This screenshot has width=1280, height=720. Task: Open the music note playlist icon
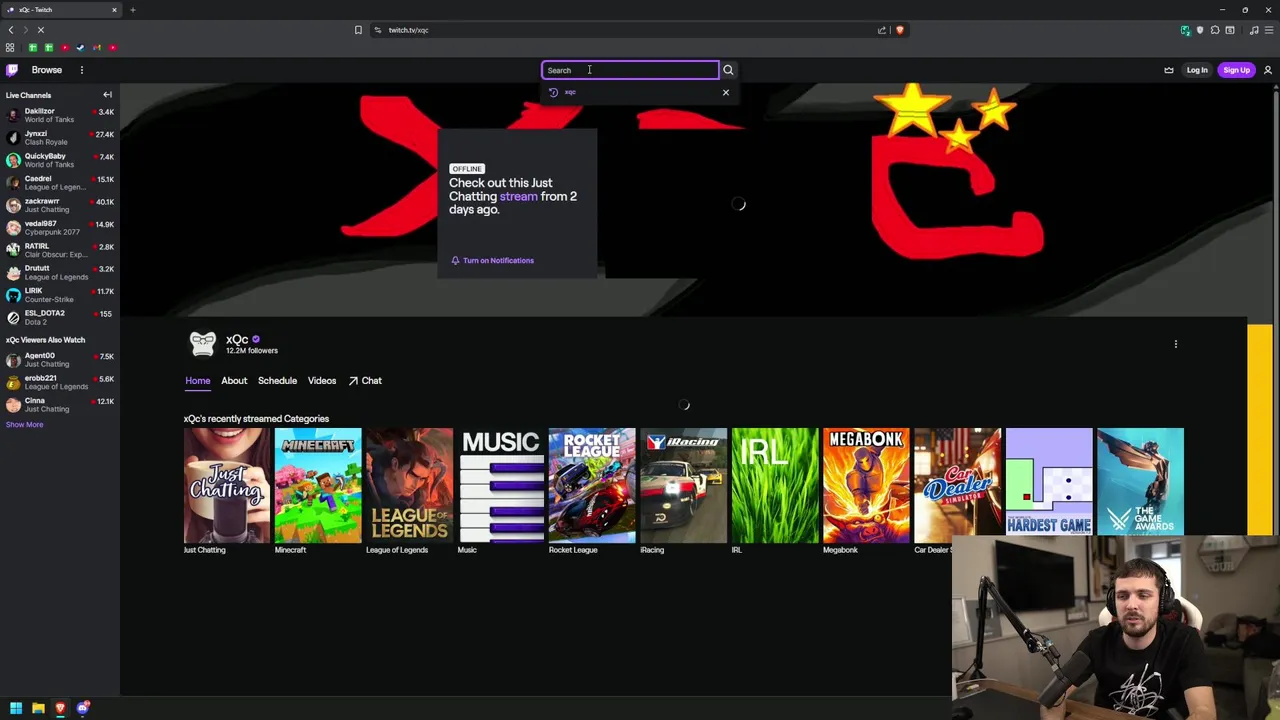coord(1254,30)
